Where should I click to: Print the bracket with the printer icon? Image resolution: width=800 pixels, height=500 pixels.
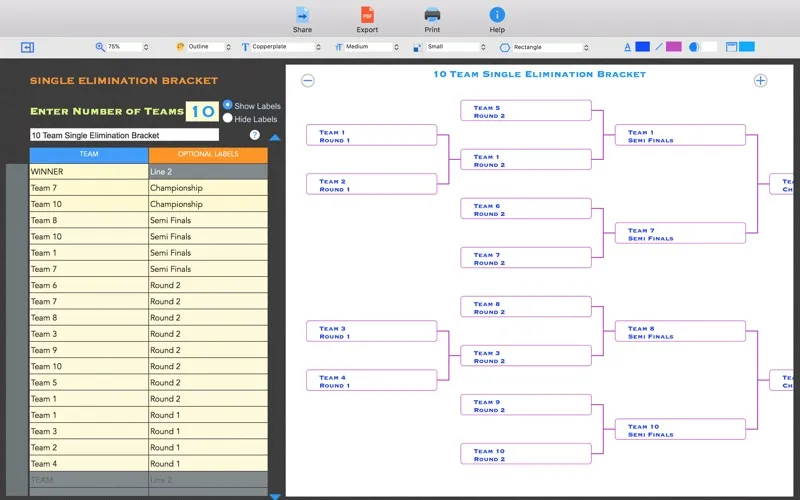point(432,15)
